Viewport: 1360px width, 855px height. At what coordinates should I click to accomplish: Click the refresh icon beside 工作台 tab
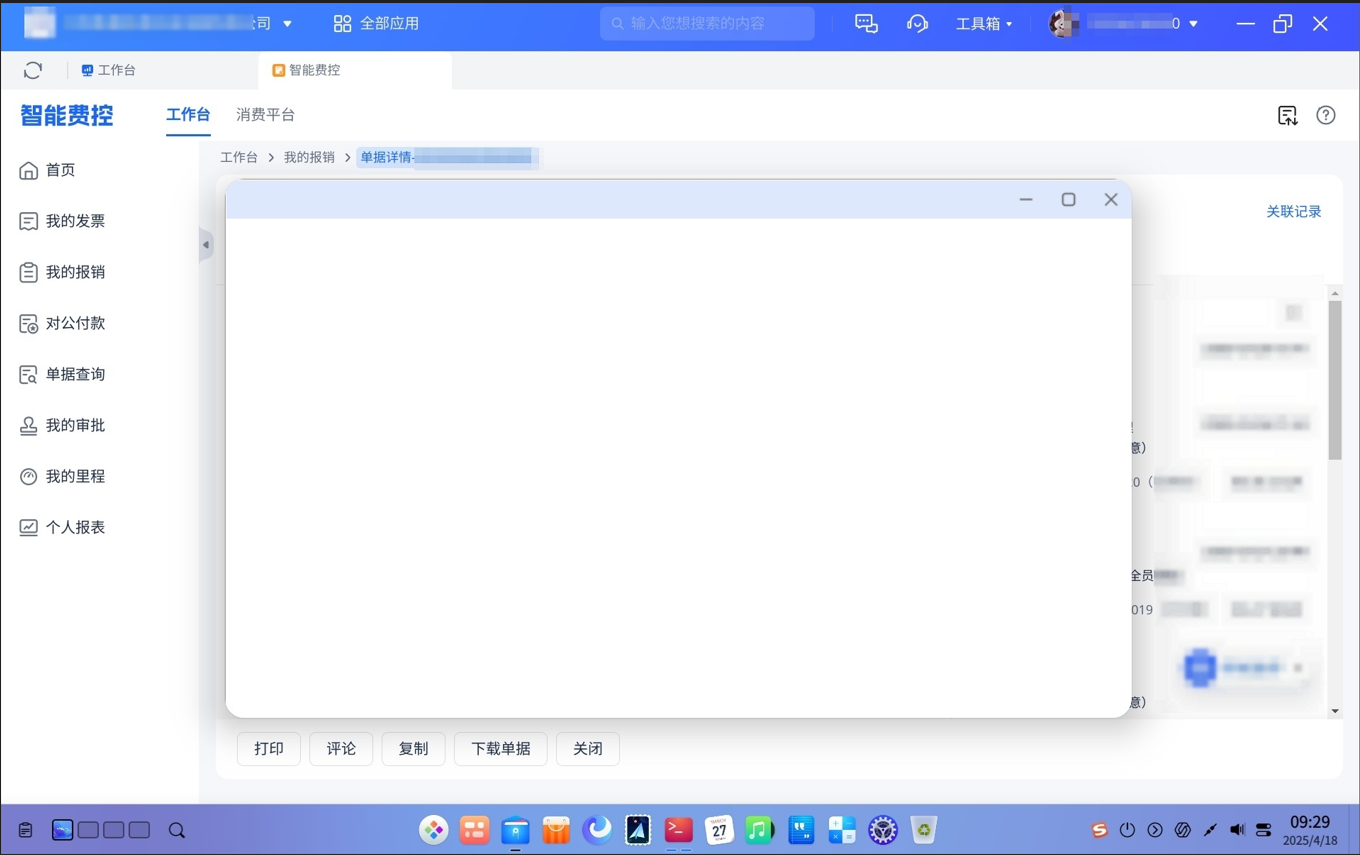point(33,70)
